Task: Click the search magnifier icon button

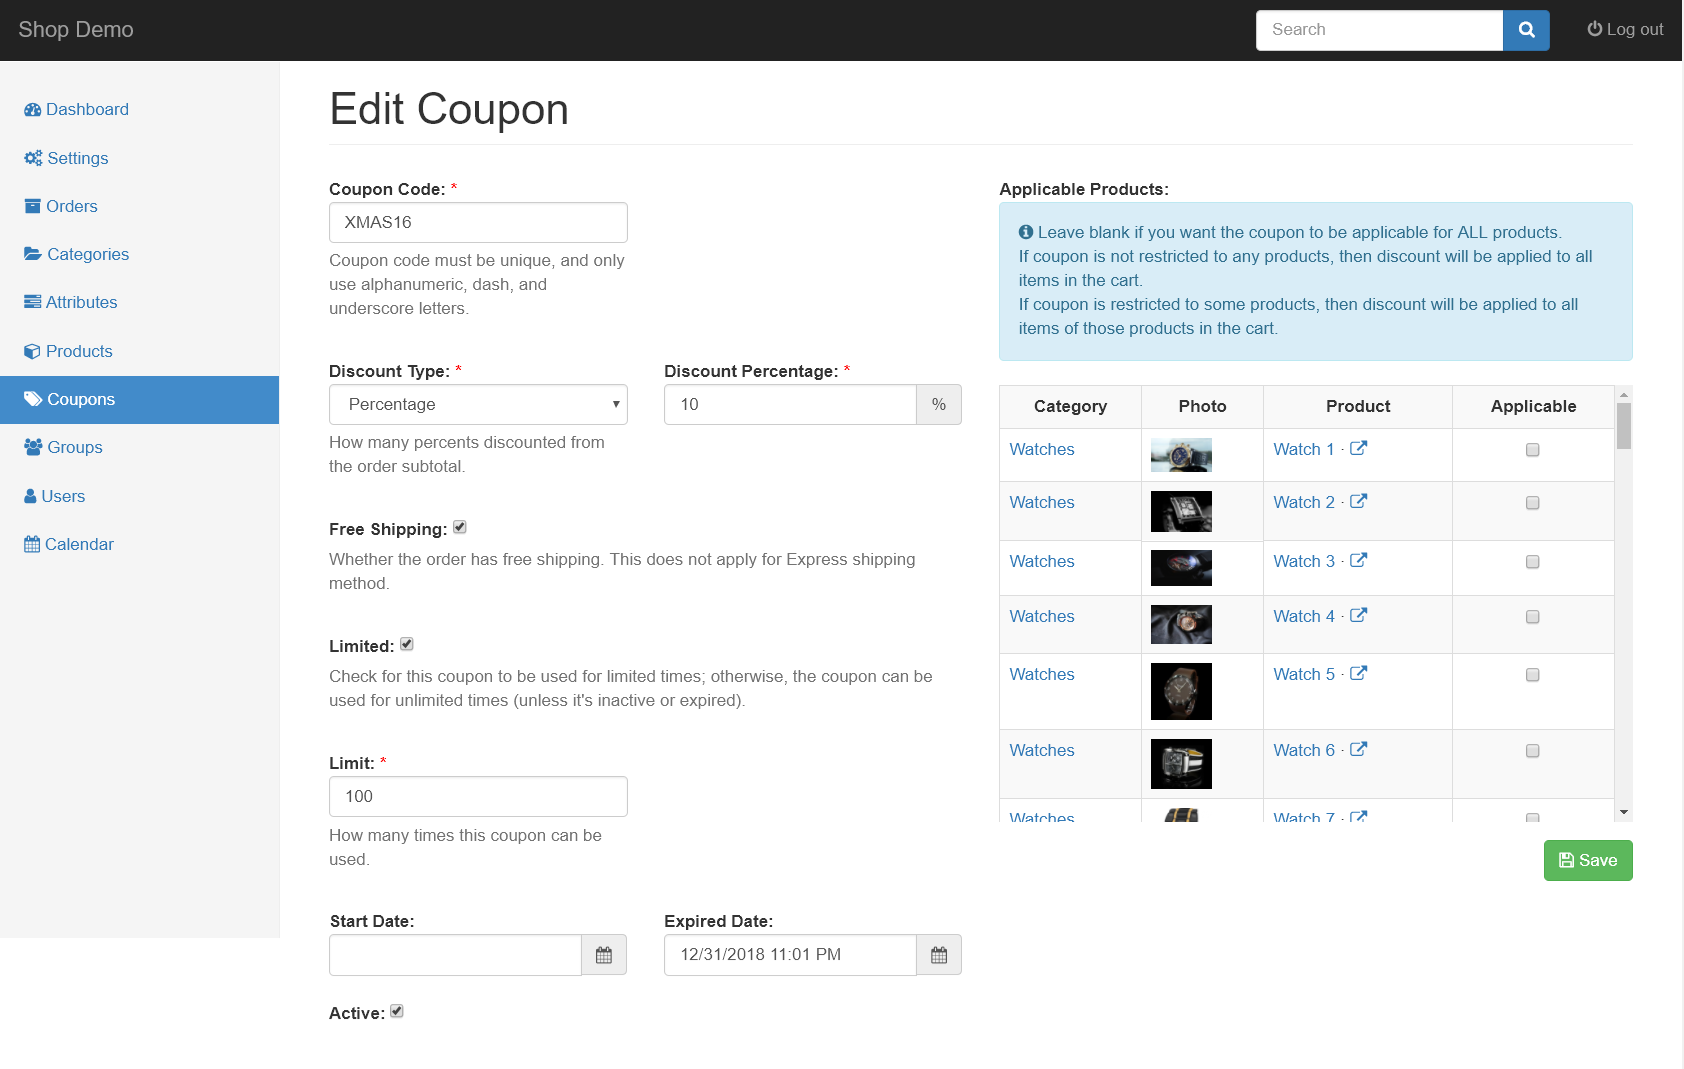Action: click(1526, 30)
